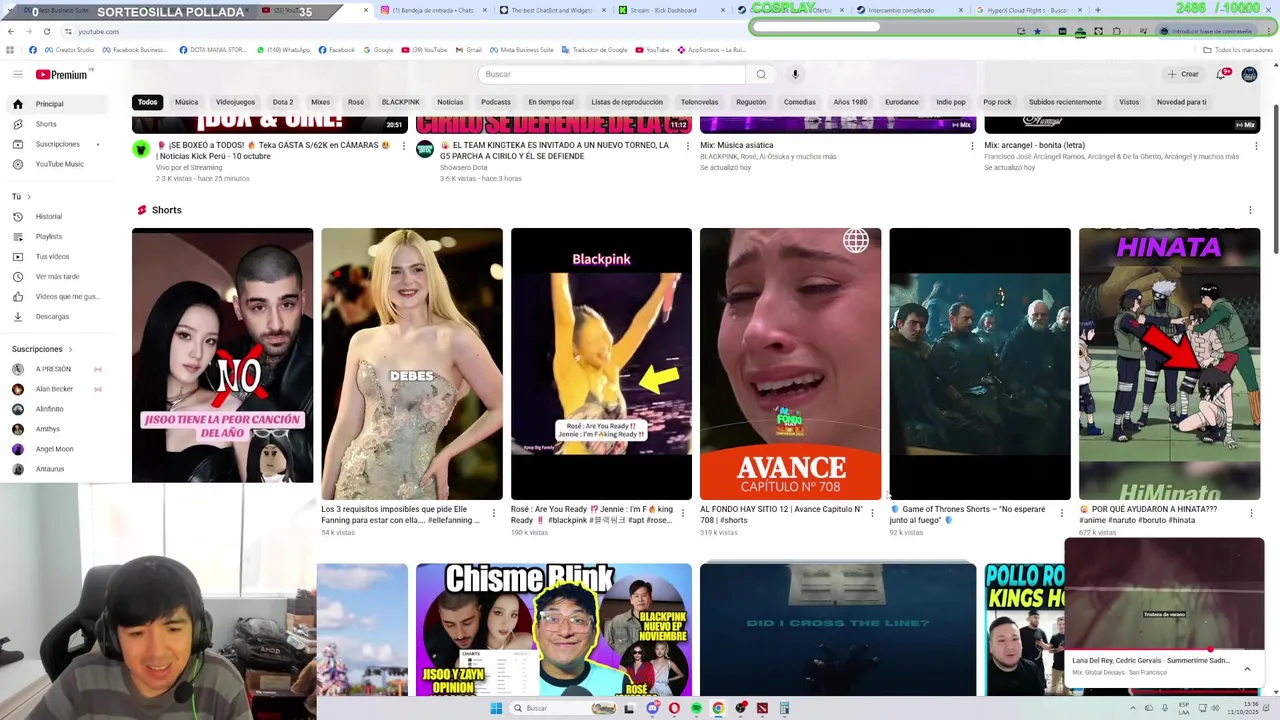Open options for the Noticias Kick Perú video
Viewport: 1280px width, 720px height.
coord(404,146)
